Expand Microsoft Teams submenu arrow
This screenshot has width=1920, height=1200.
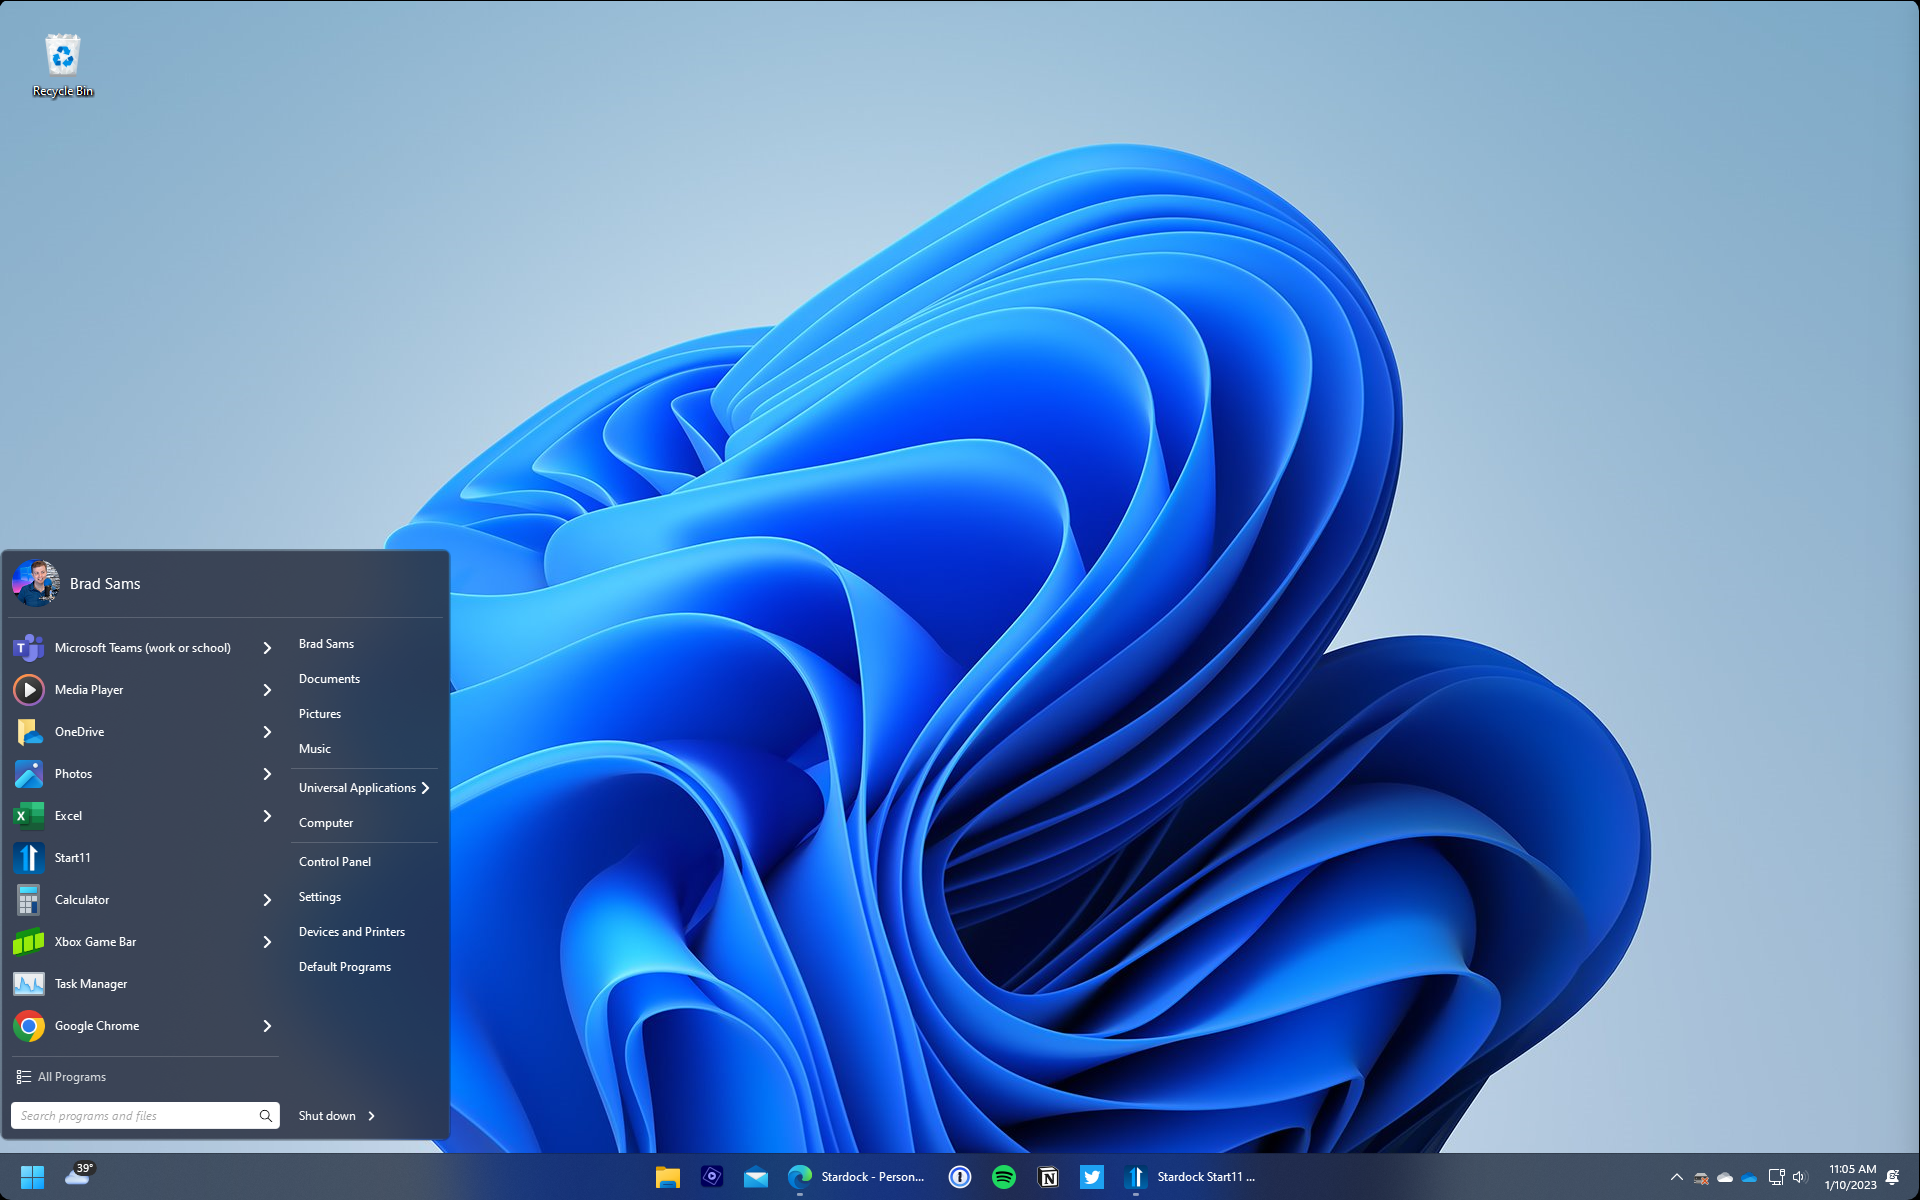click(x=265, y=647)
